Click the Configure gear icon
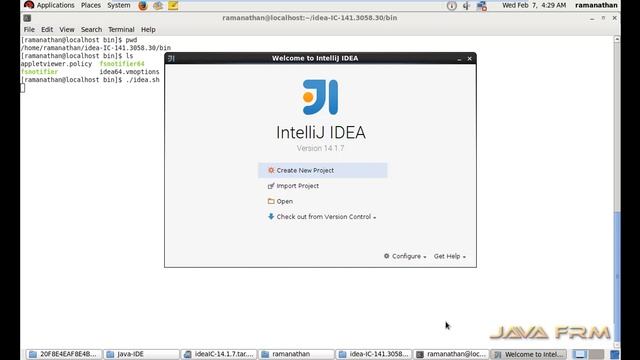The height and width of the screenshot is (360, 640). [387, 256]
